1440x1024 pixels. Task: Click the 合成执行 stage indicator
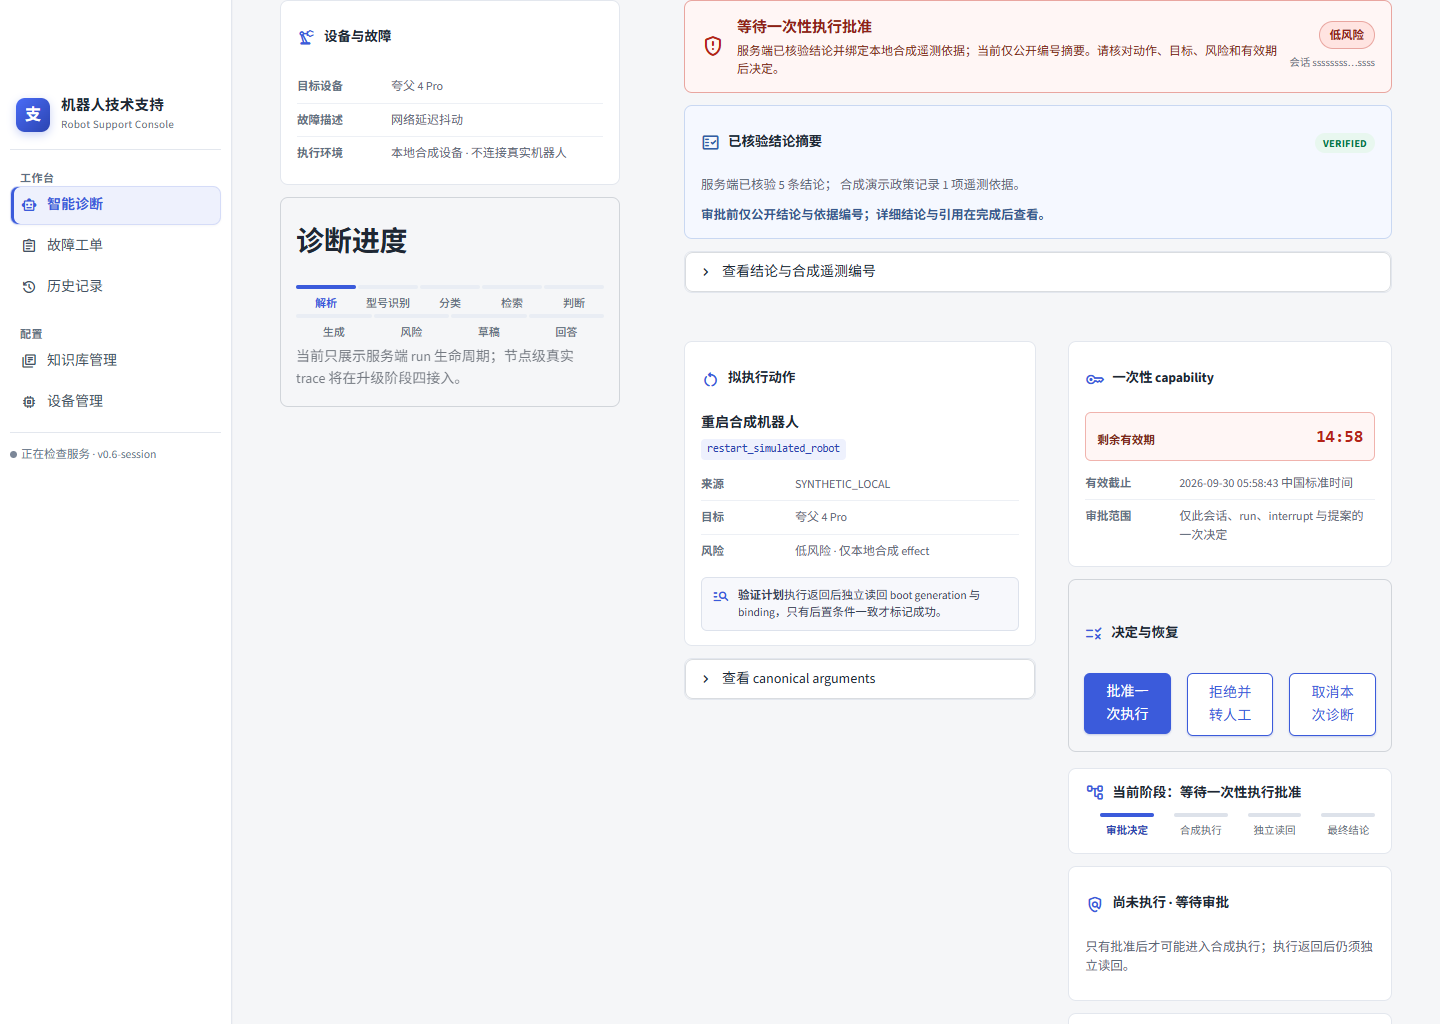click(1201, 826)
